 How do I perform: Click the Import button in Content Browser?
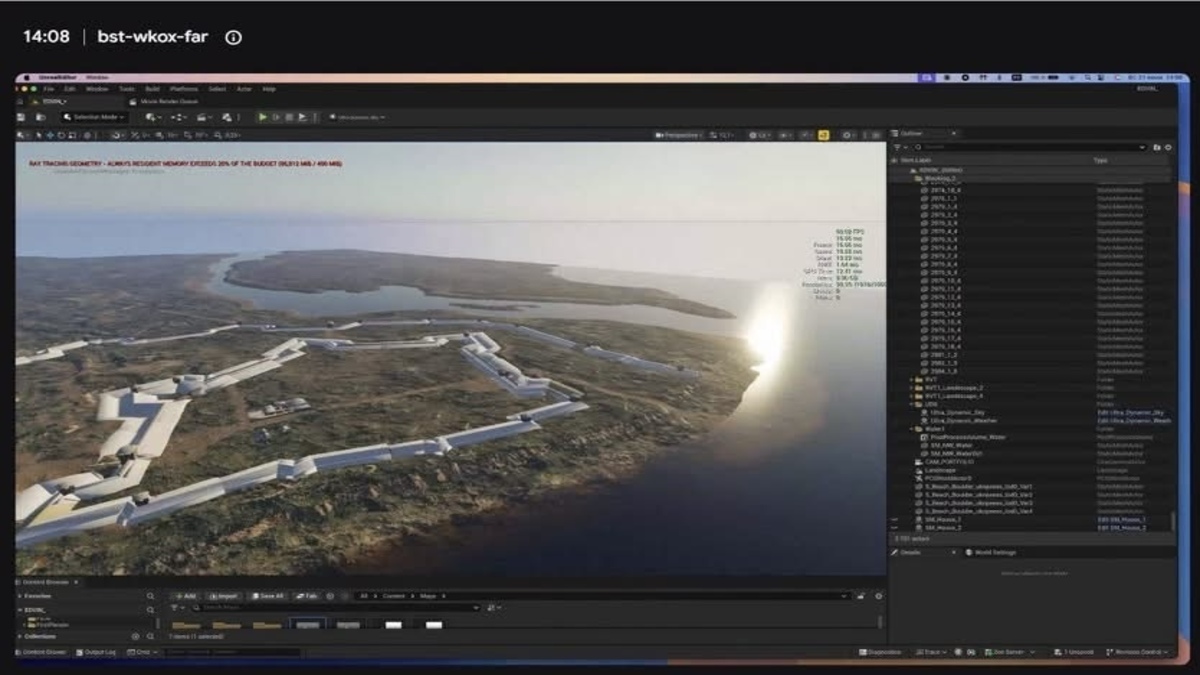[223, 596]
